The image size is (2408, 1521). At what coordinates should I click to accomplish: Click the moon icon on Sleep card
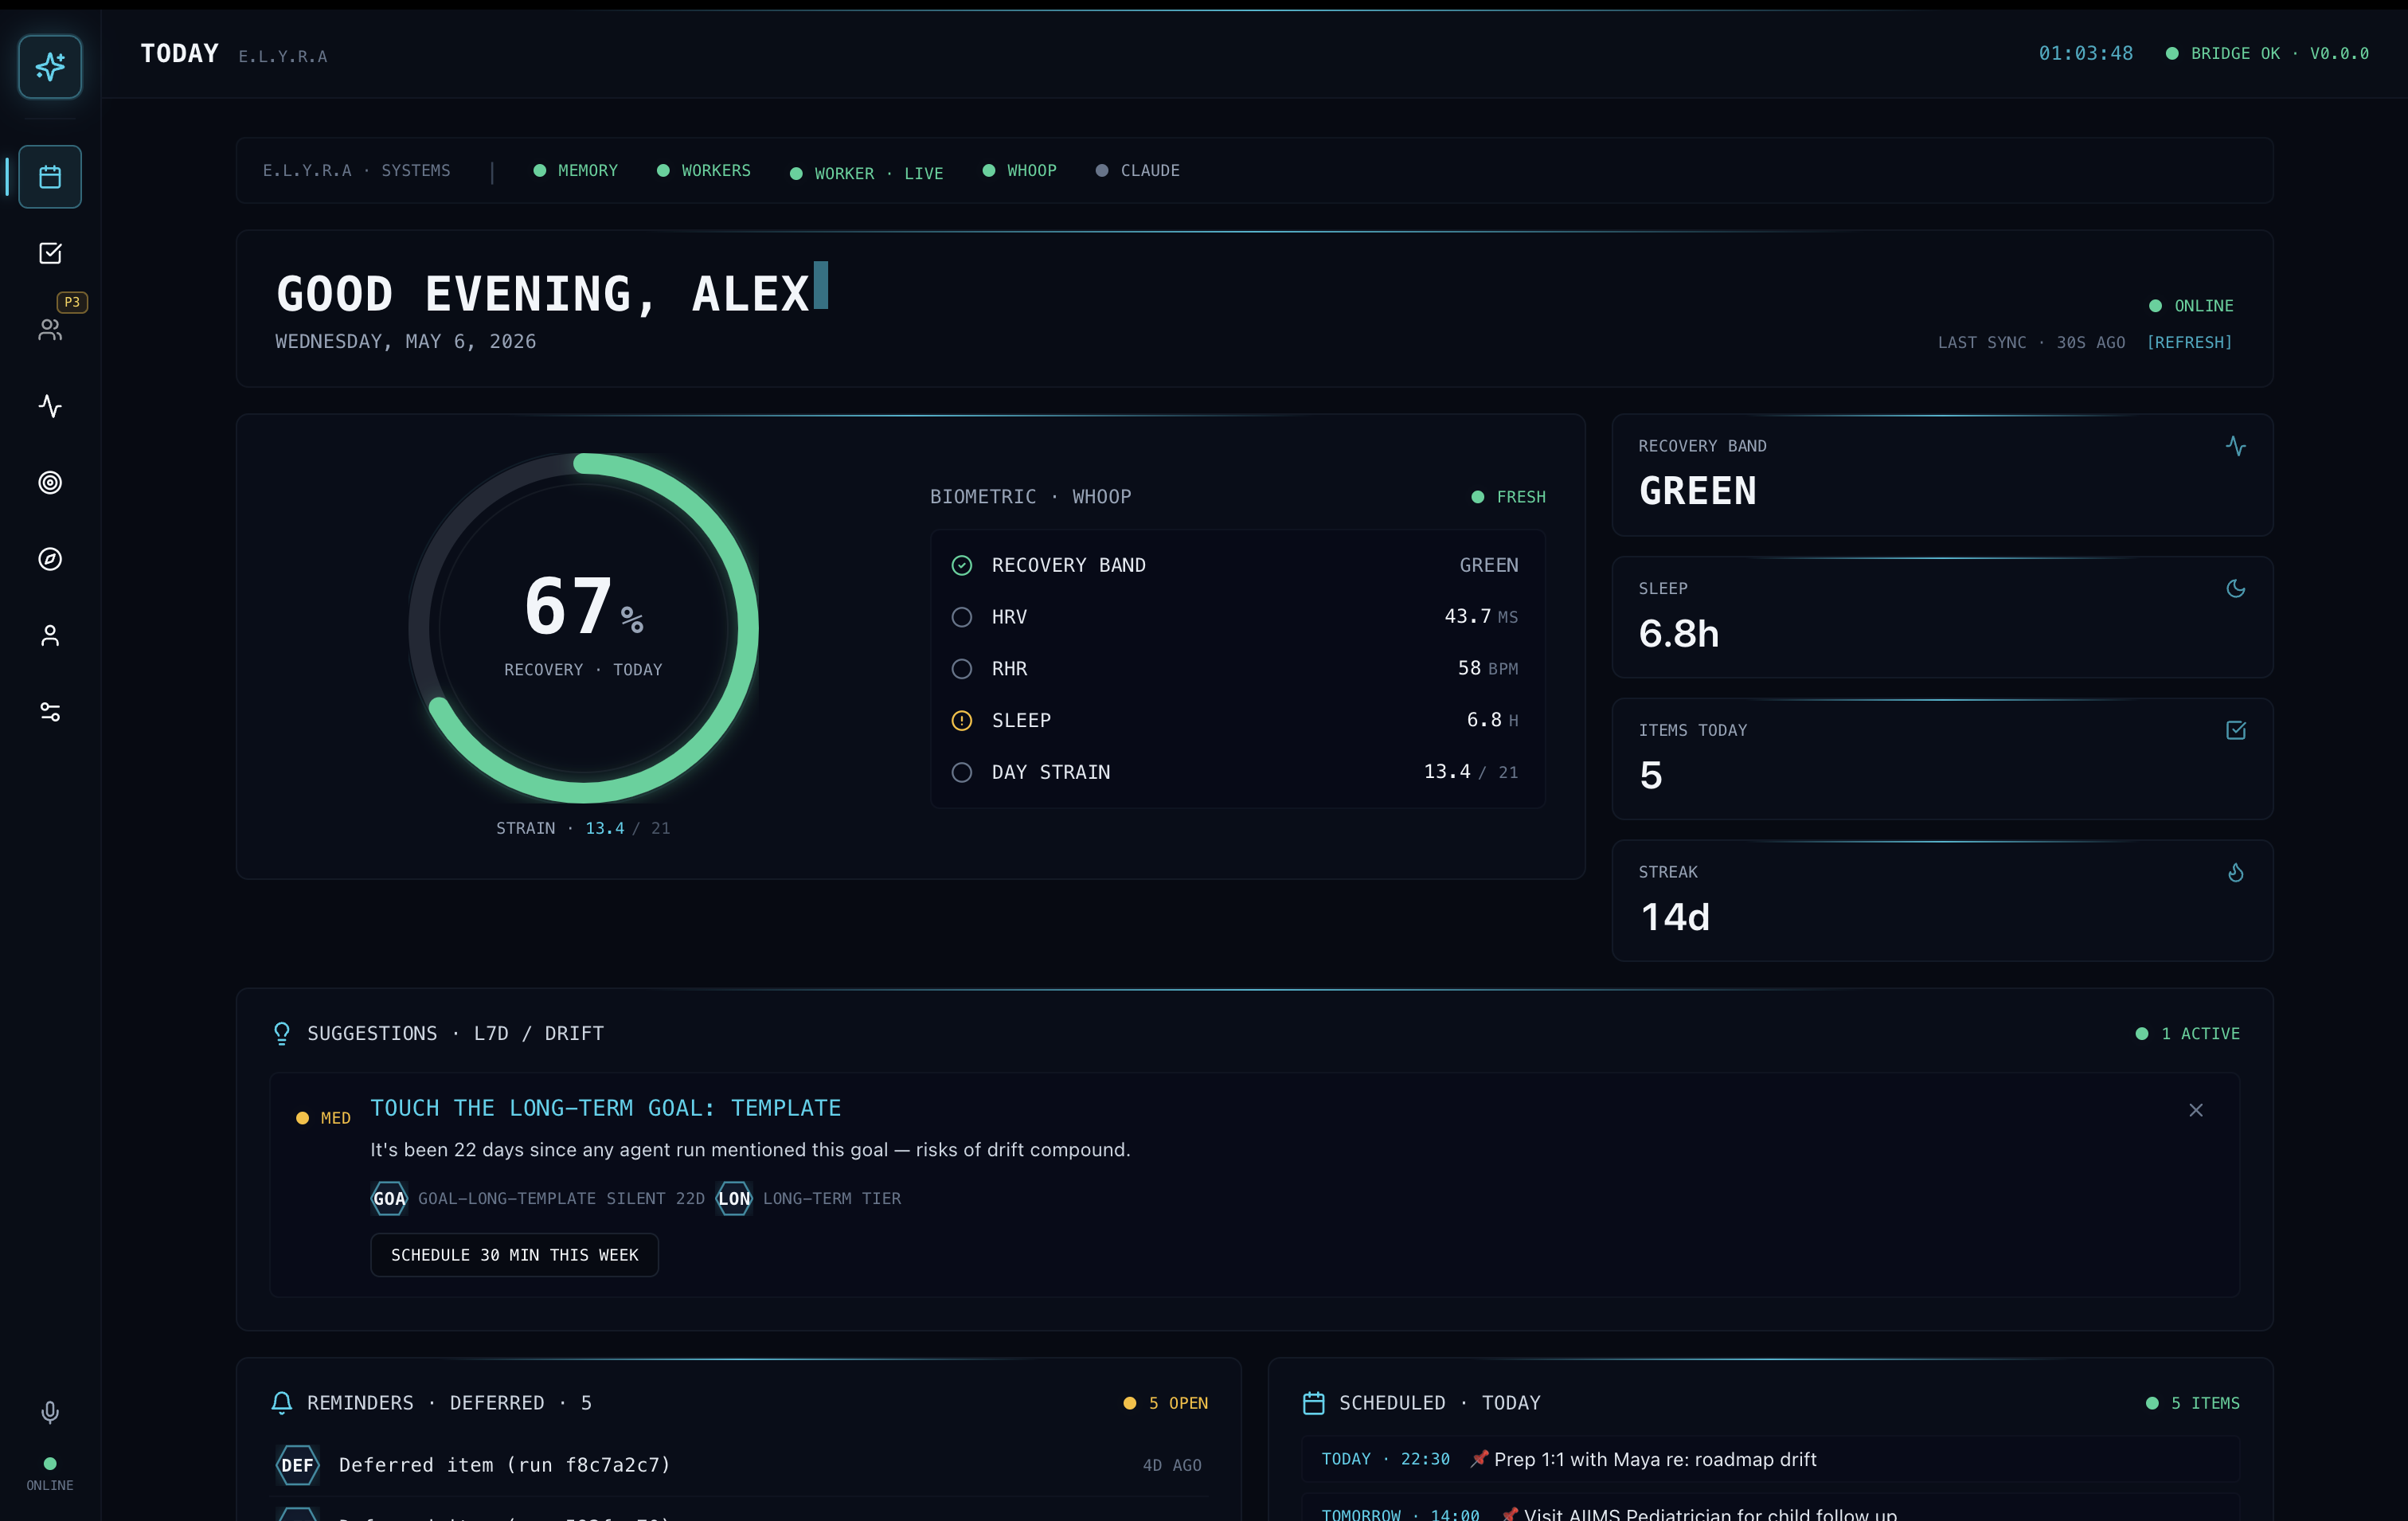[x=2236, y=589]
